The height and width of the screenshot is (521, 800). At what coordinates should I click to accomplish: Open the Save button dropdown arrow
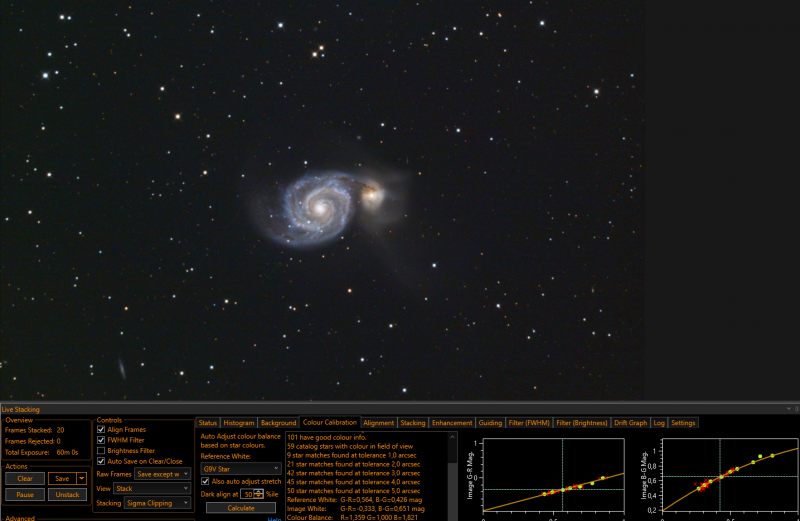82,478
